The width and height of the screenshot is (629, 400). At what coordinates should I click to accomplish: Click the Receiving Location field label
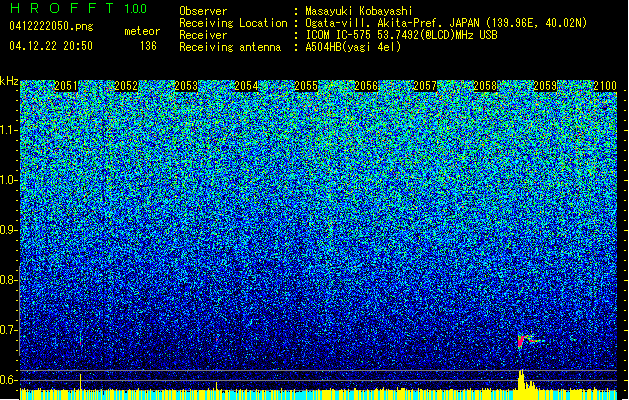click(233, 23)
